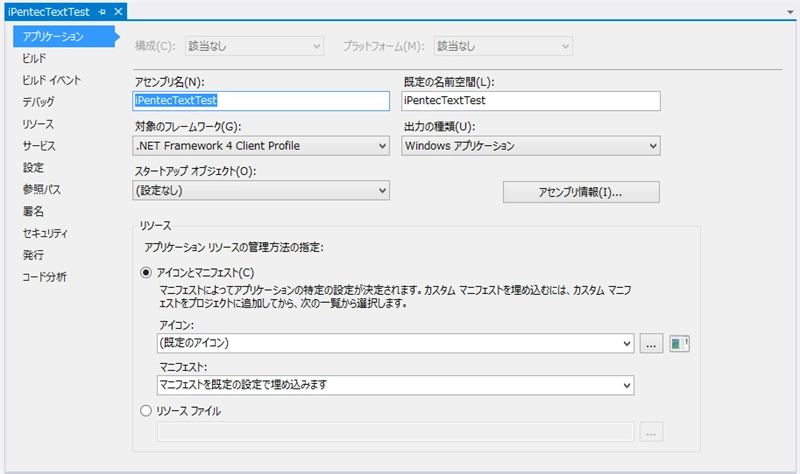Screen dimensions: 800x474
Task: Open the 発行 tab
Action: [33, 255]
